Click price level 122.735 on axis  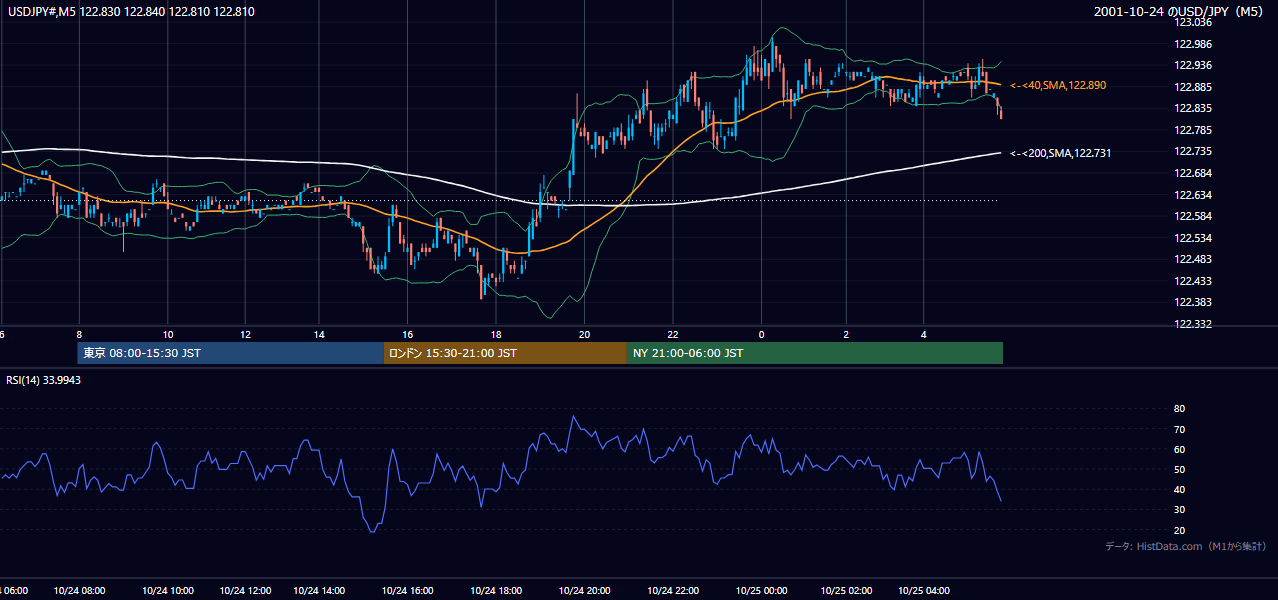[1193, 151]
